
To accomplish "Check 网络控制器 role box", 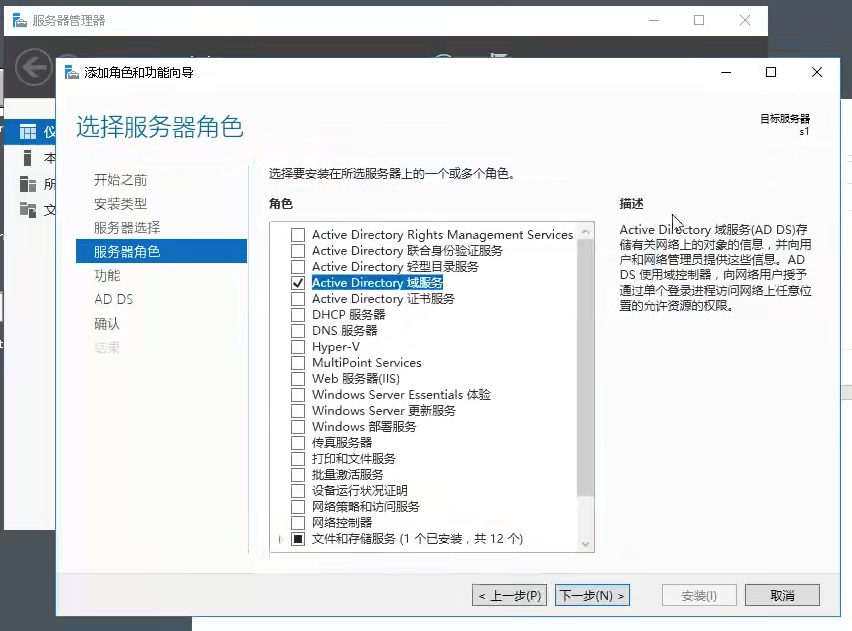I will tap(298, 523).
